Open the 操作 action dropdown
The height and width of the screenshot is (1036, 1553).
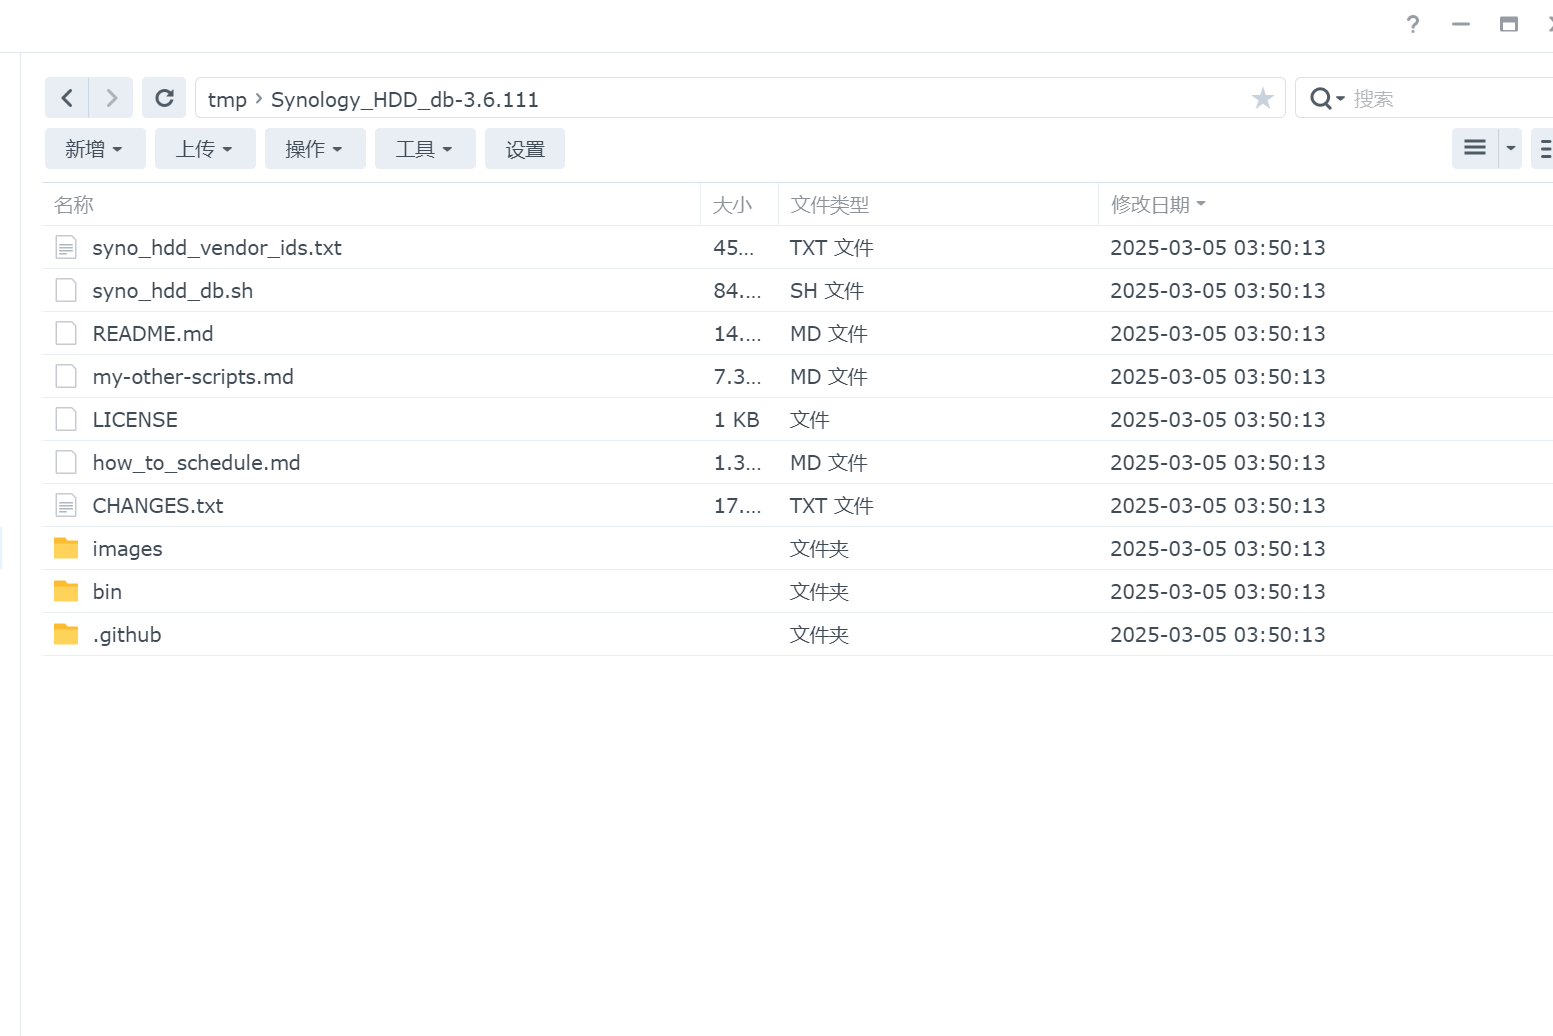(x=315, y=149)
